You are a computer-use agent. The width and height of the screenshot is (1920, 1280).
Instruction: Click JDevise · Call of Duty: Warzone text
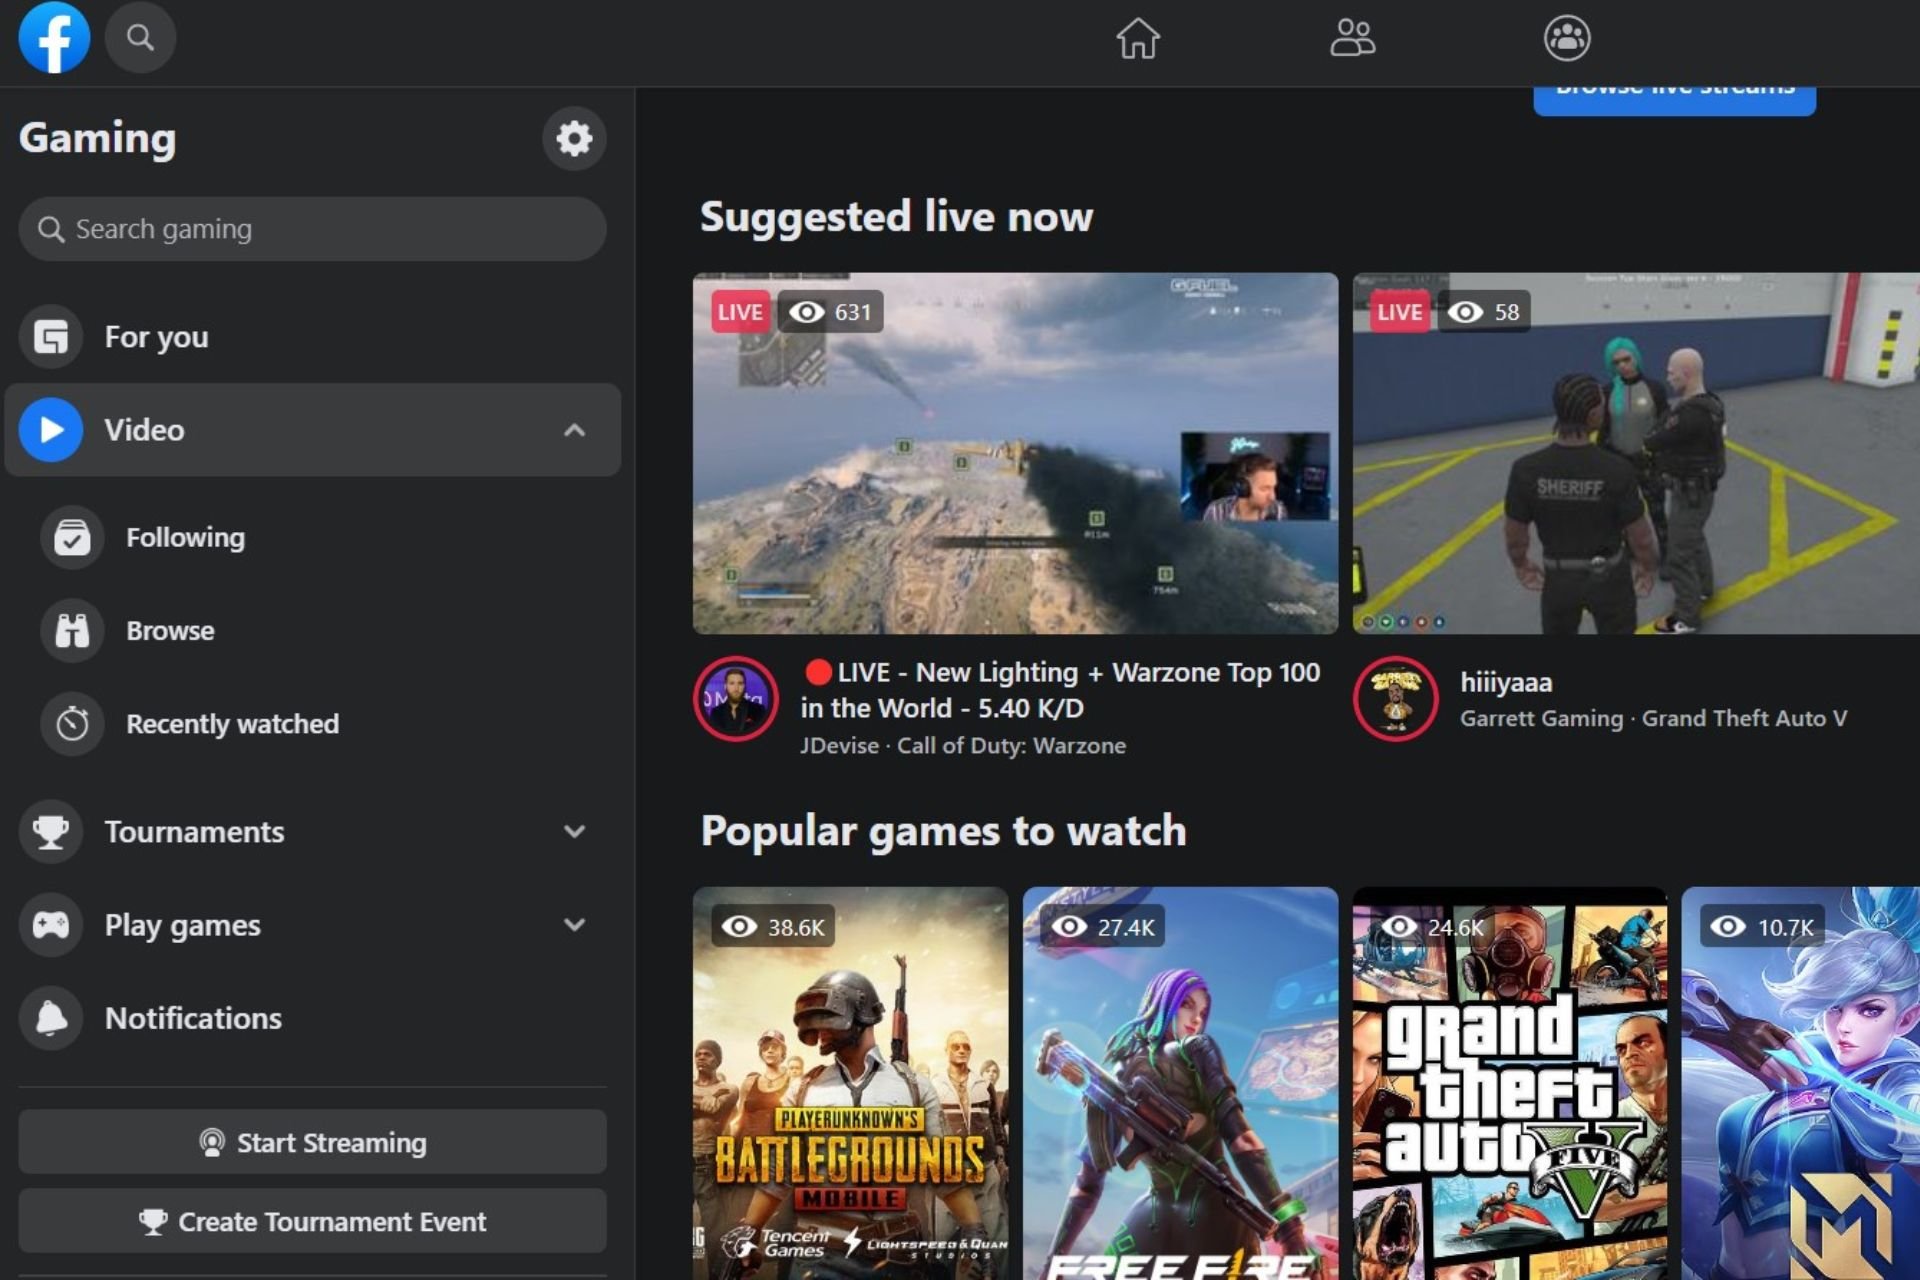click(963, 746)
